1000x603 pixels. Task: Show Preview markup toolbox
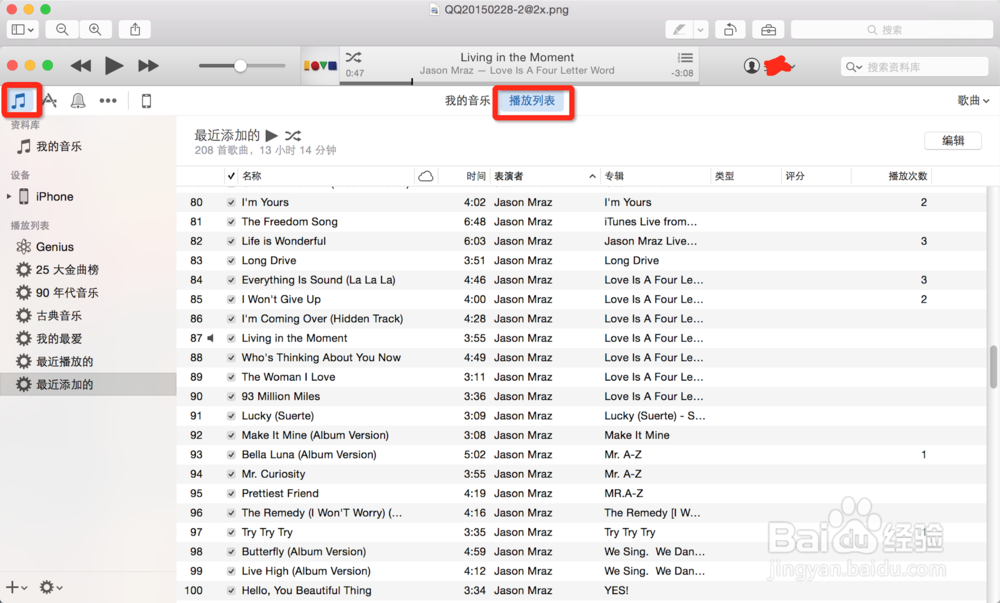[768, 29]
